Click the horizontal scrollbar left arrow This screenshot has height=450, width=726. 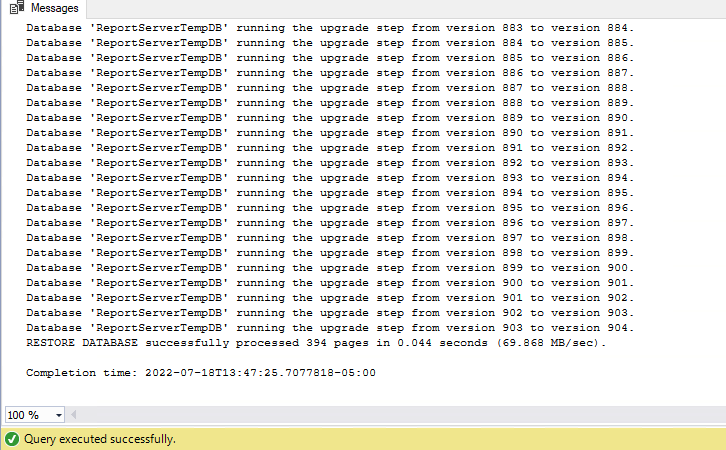point(75,415)
